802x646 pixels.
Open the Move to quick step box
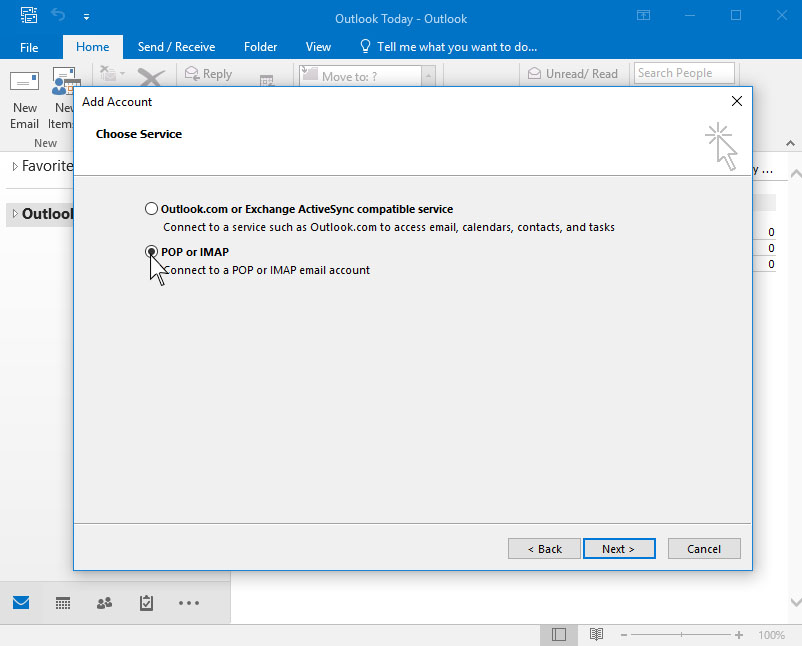tap(361, 76)
